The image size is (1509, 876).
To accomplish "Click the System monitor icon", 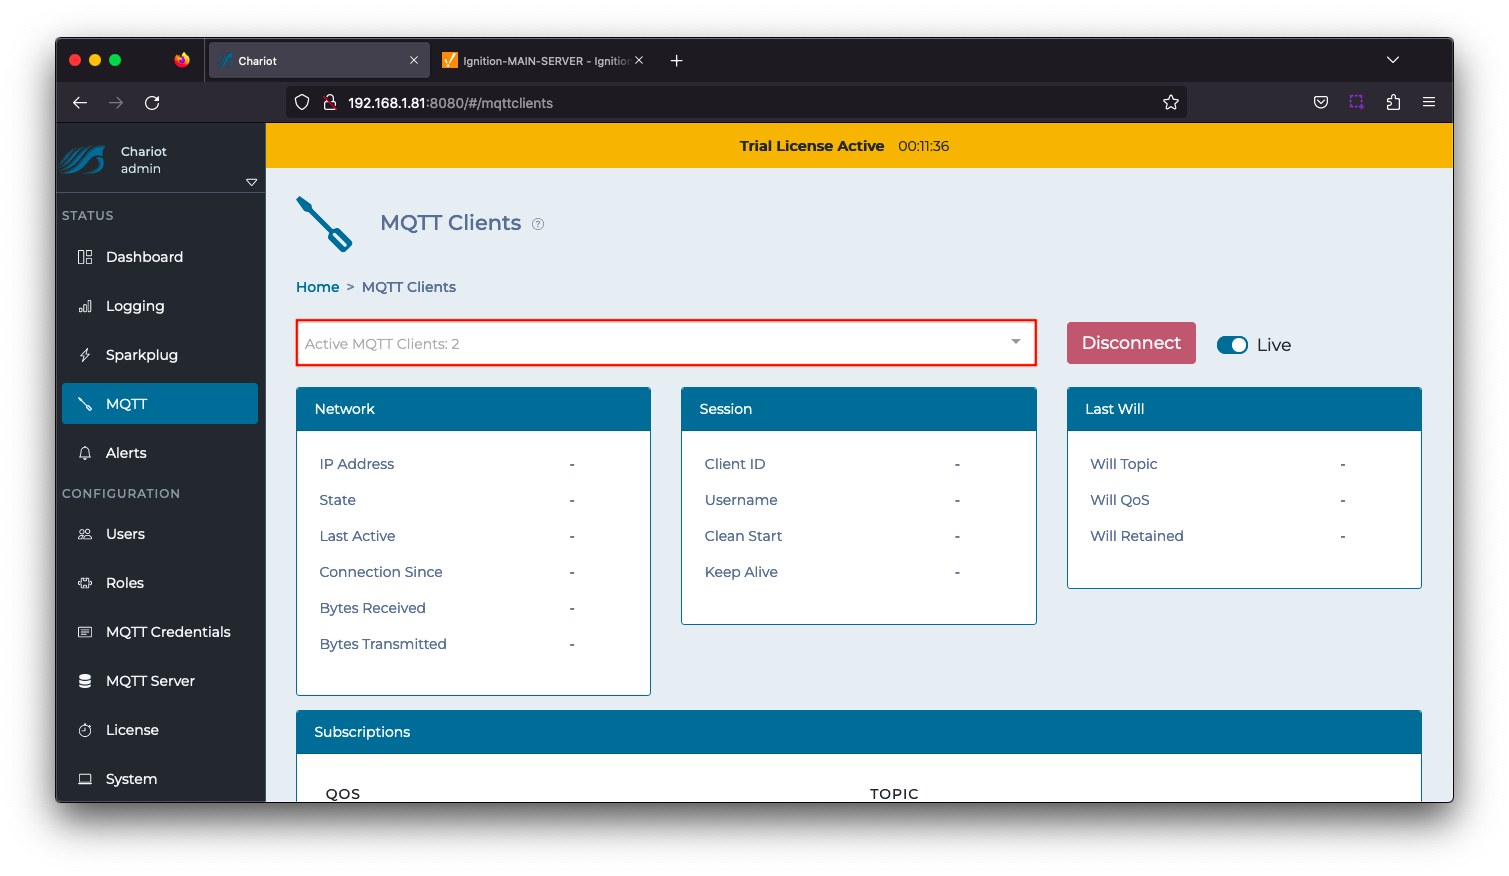I will (85, 779).
